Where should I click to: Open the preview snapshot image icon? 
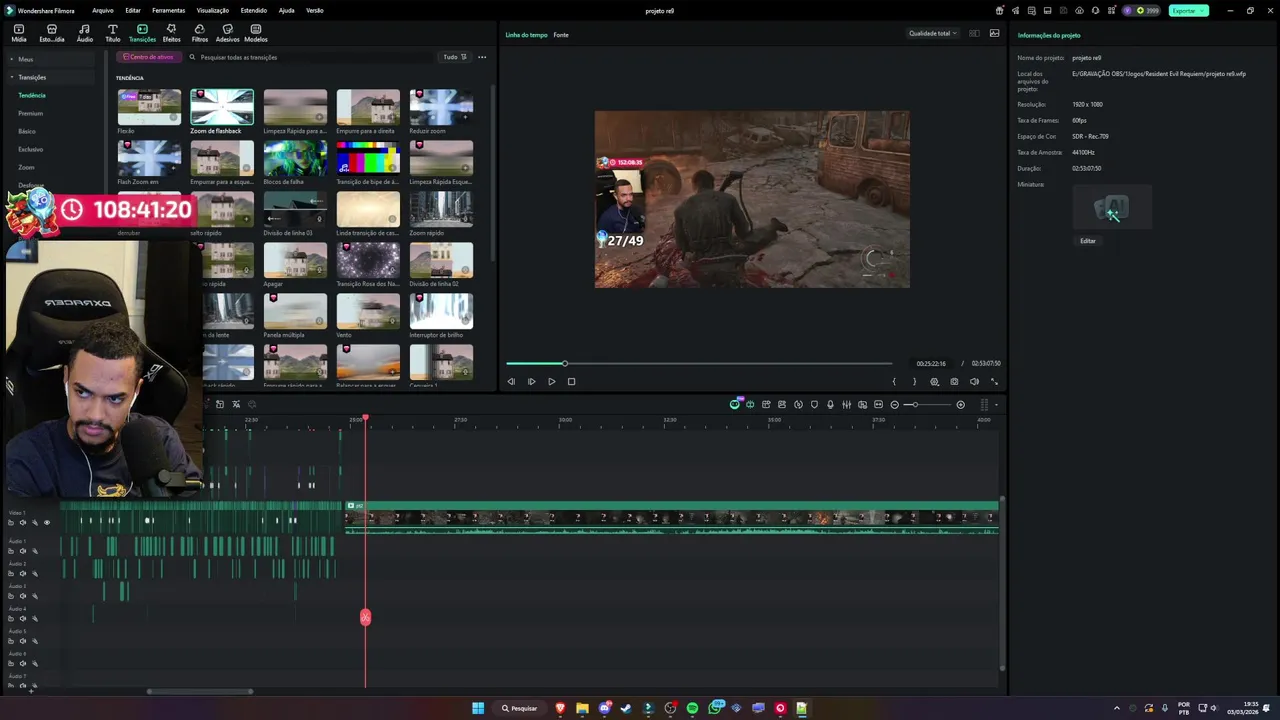[x=994, y=33]
